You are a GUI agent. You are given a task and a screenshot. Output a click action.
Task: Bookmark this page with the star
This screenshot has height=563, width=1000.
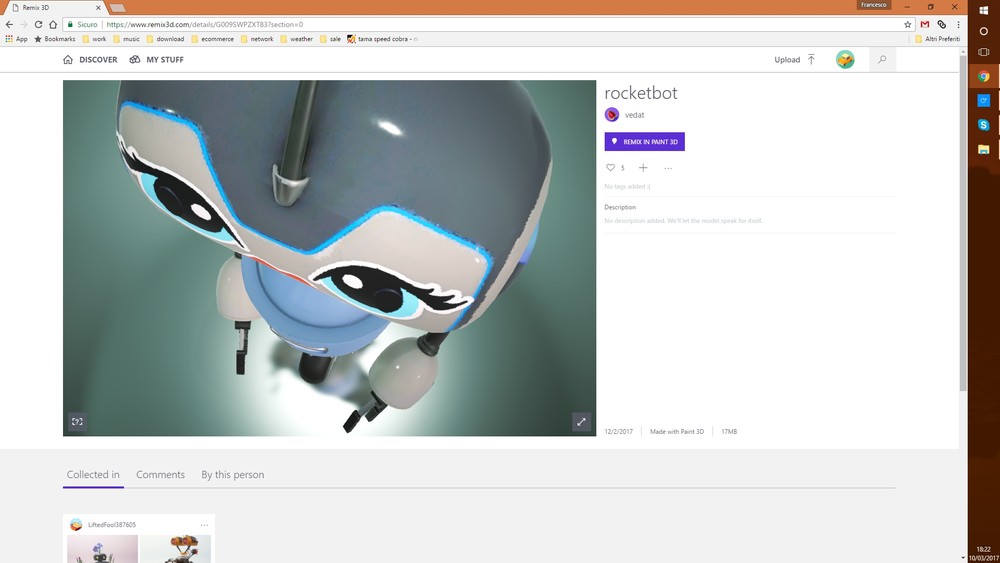(x=908, y=24)
